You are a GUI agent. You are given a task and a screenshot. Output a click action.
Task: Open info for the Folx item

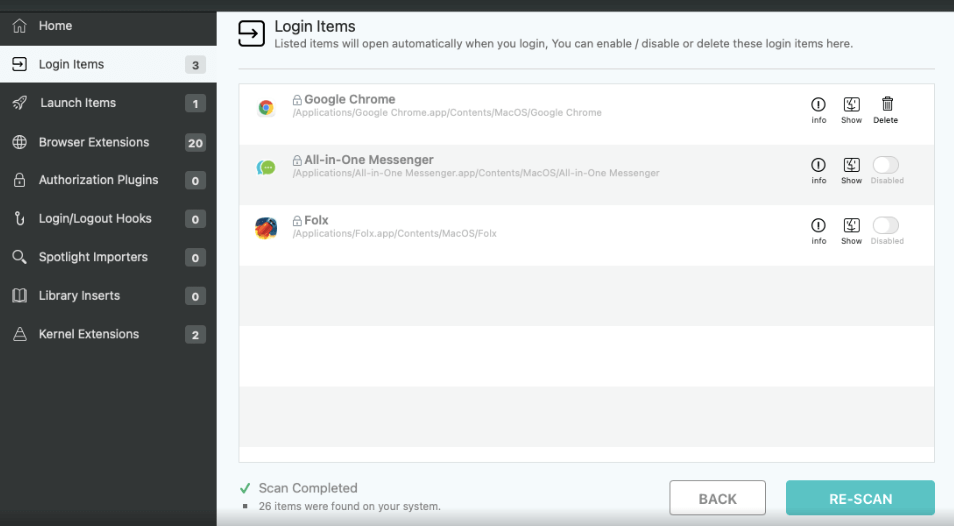(x=818, y=226)
